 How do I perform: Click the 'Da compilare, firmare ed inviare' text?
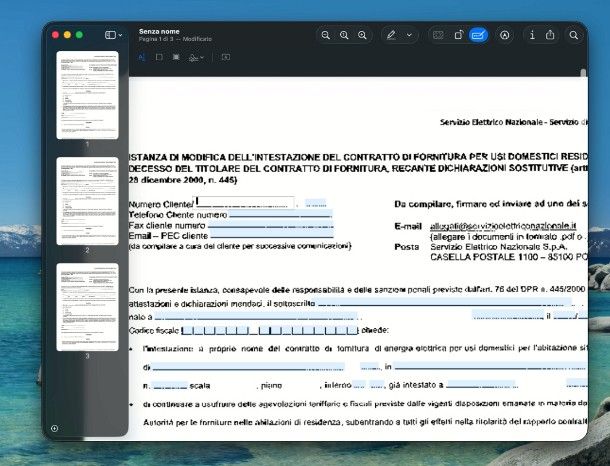(491, 204)
